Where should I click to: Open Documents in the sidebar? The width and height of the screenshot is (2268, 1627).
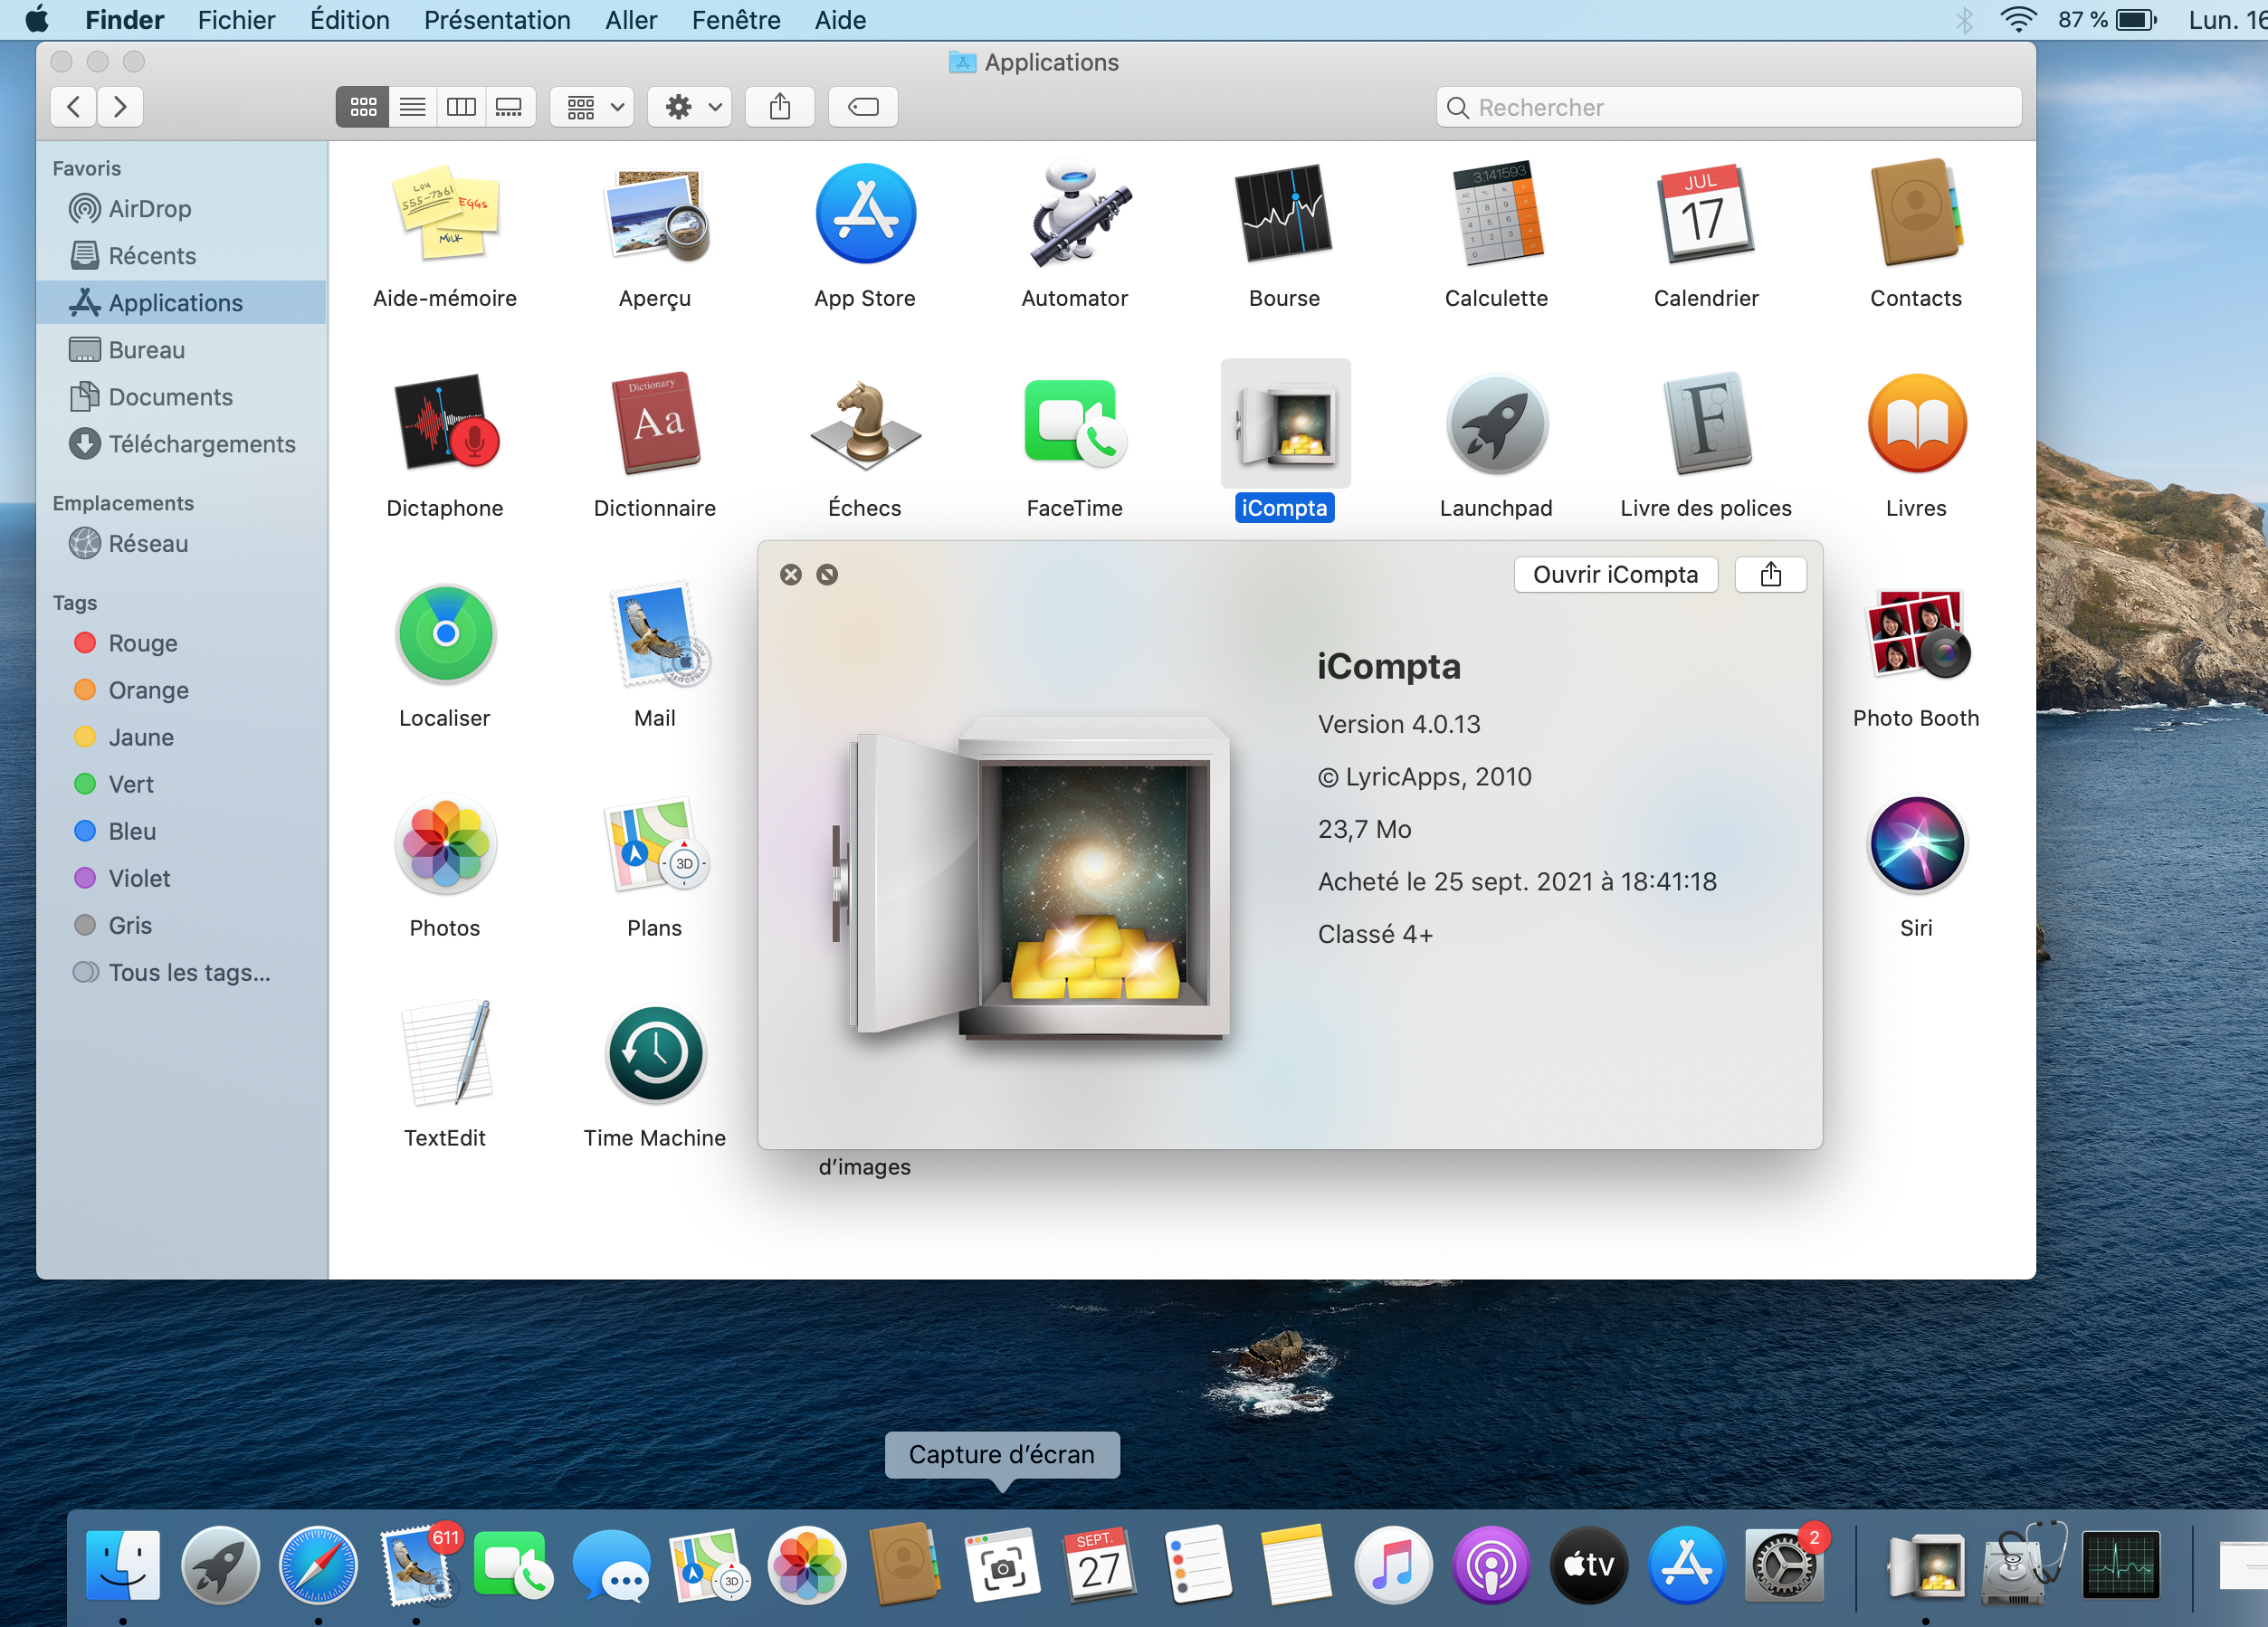click(182, 396)
